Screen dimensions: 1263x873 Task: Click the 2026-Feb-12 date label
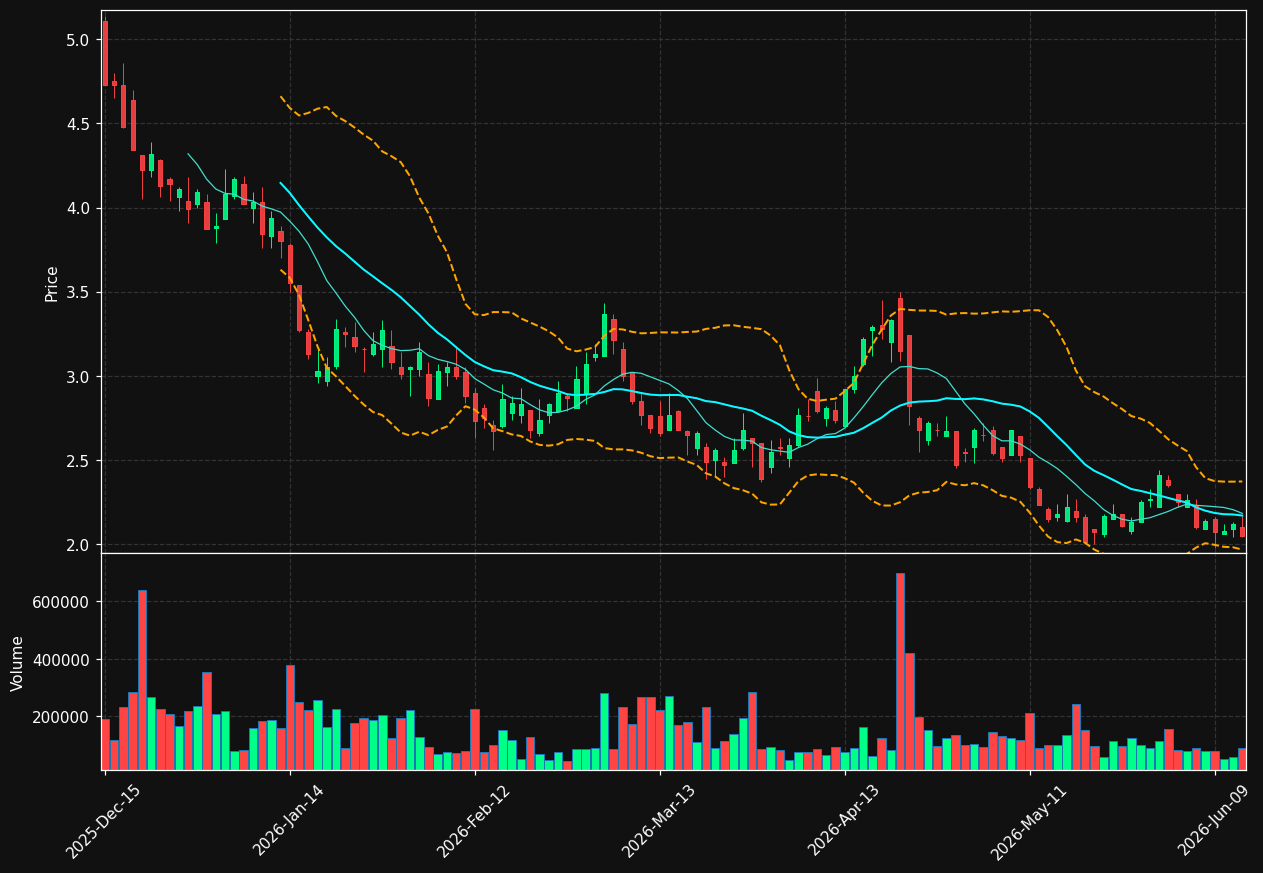pyautogui.click(x=473, y=821)
